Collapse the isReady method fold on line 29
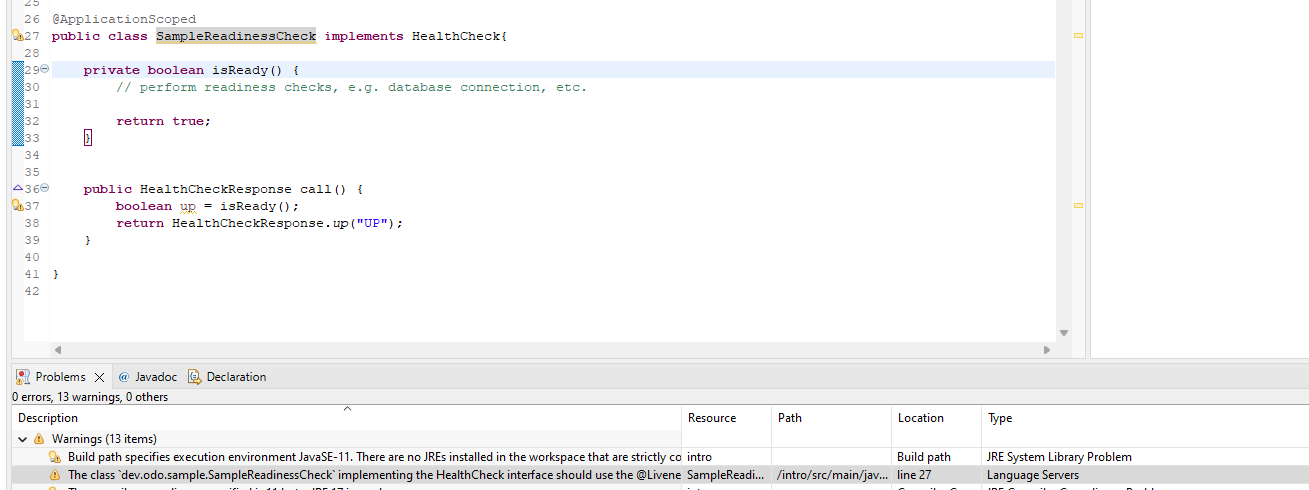 [44, 70]
